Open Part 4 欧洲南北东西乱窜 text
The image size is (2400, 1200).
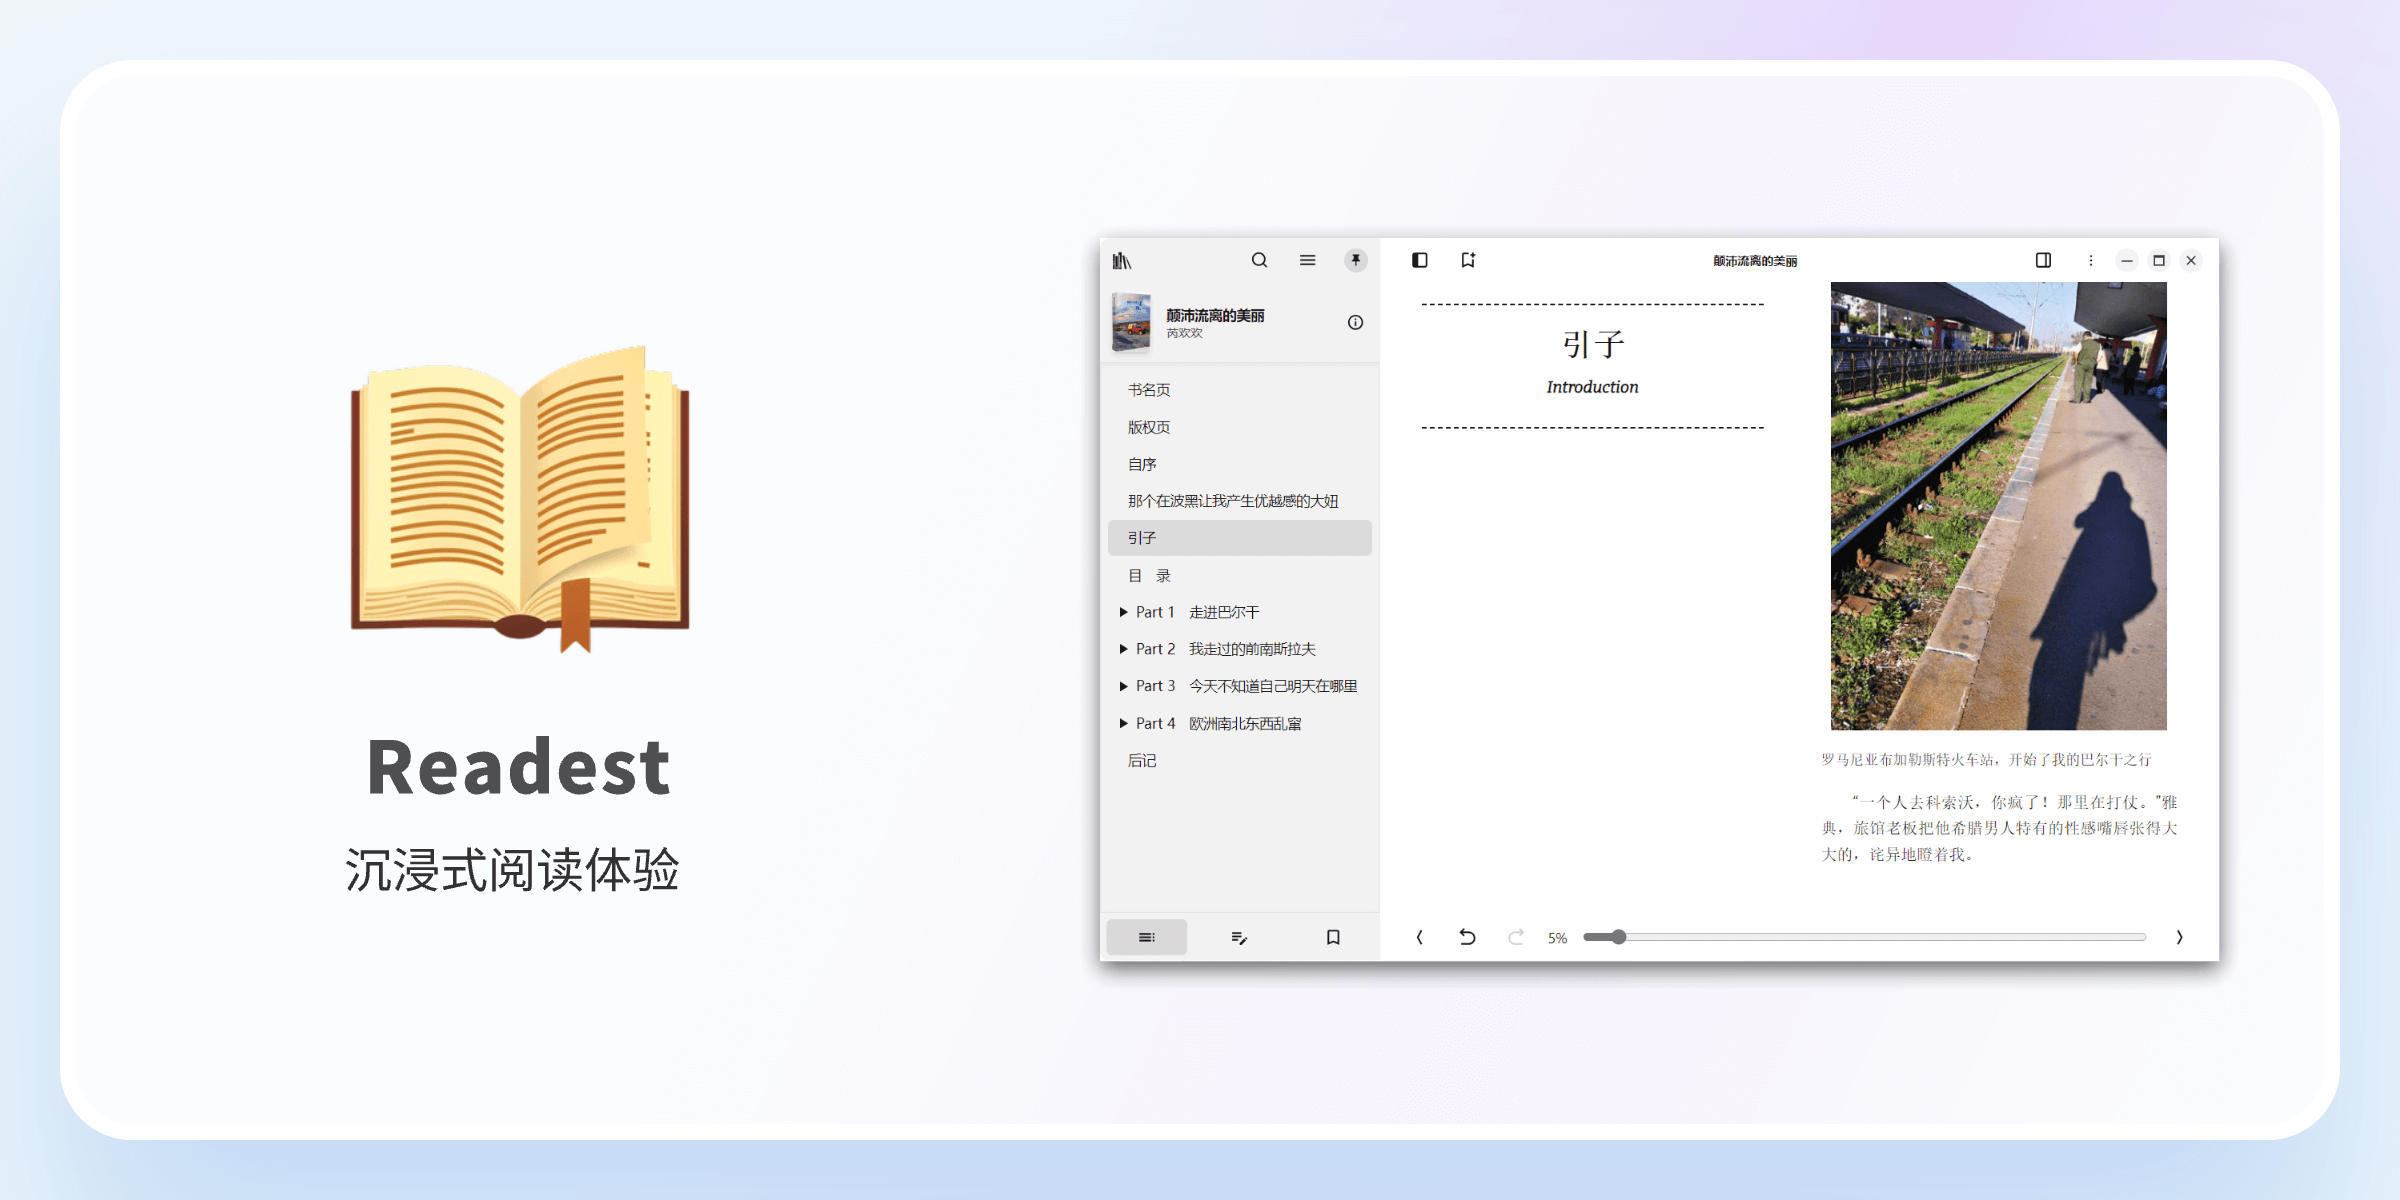(1218, 723)
